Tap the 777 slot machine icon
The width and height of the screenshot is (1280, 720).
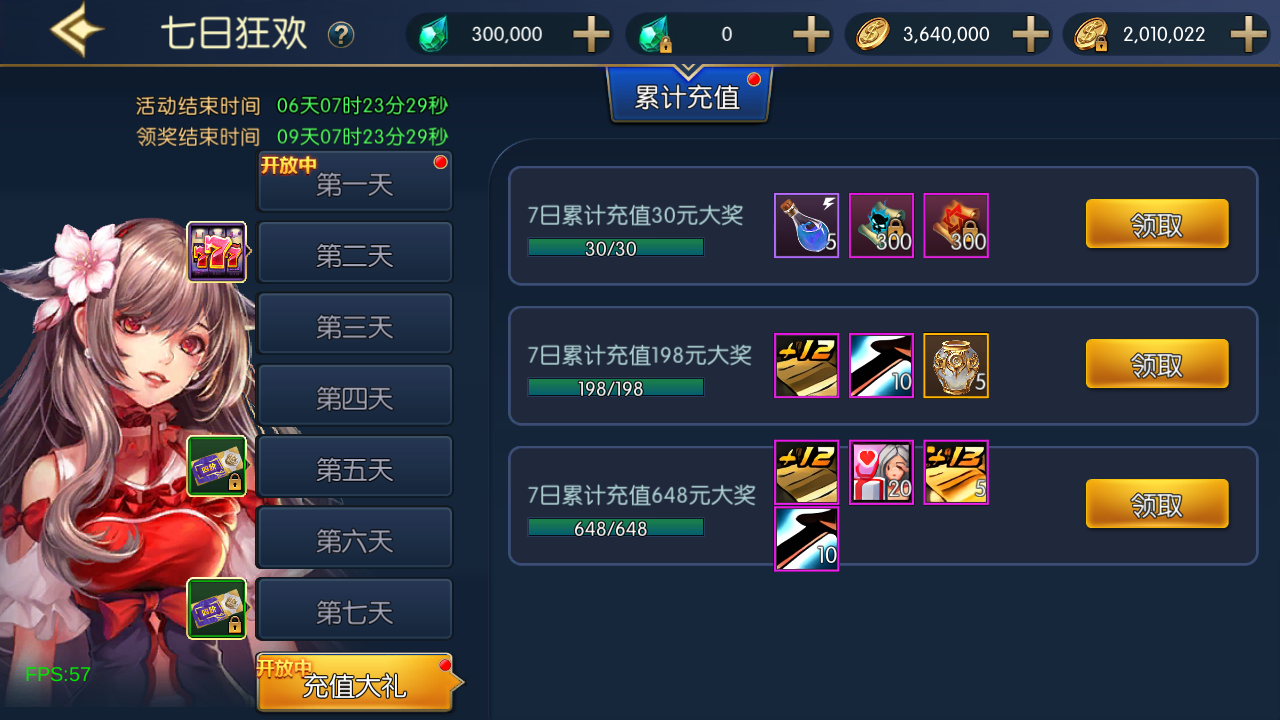(217, 252)
